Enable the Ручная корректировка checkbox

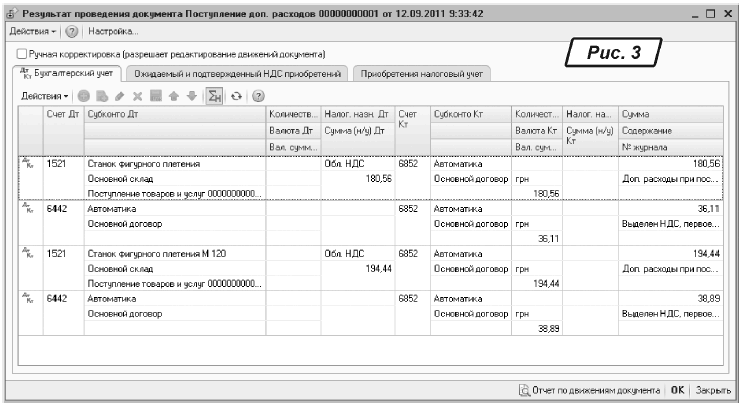click(21, 54)
